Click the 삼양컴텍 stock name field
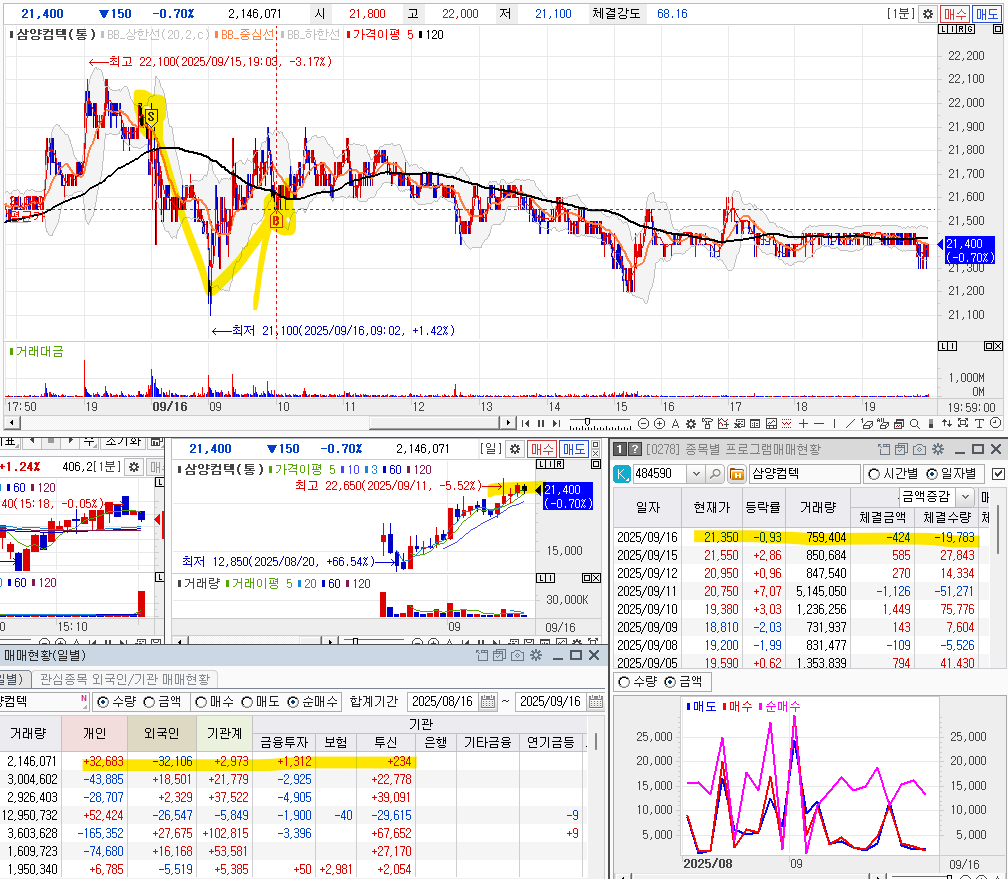Screen dimensions: 1008x879 click(804, 474)
